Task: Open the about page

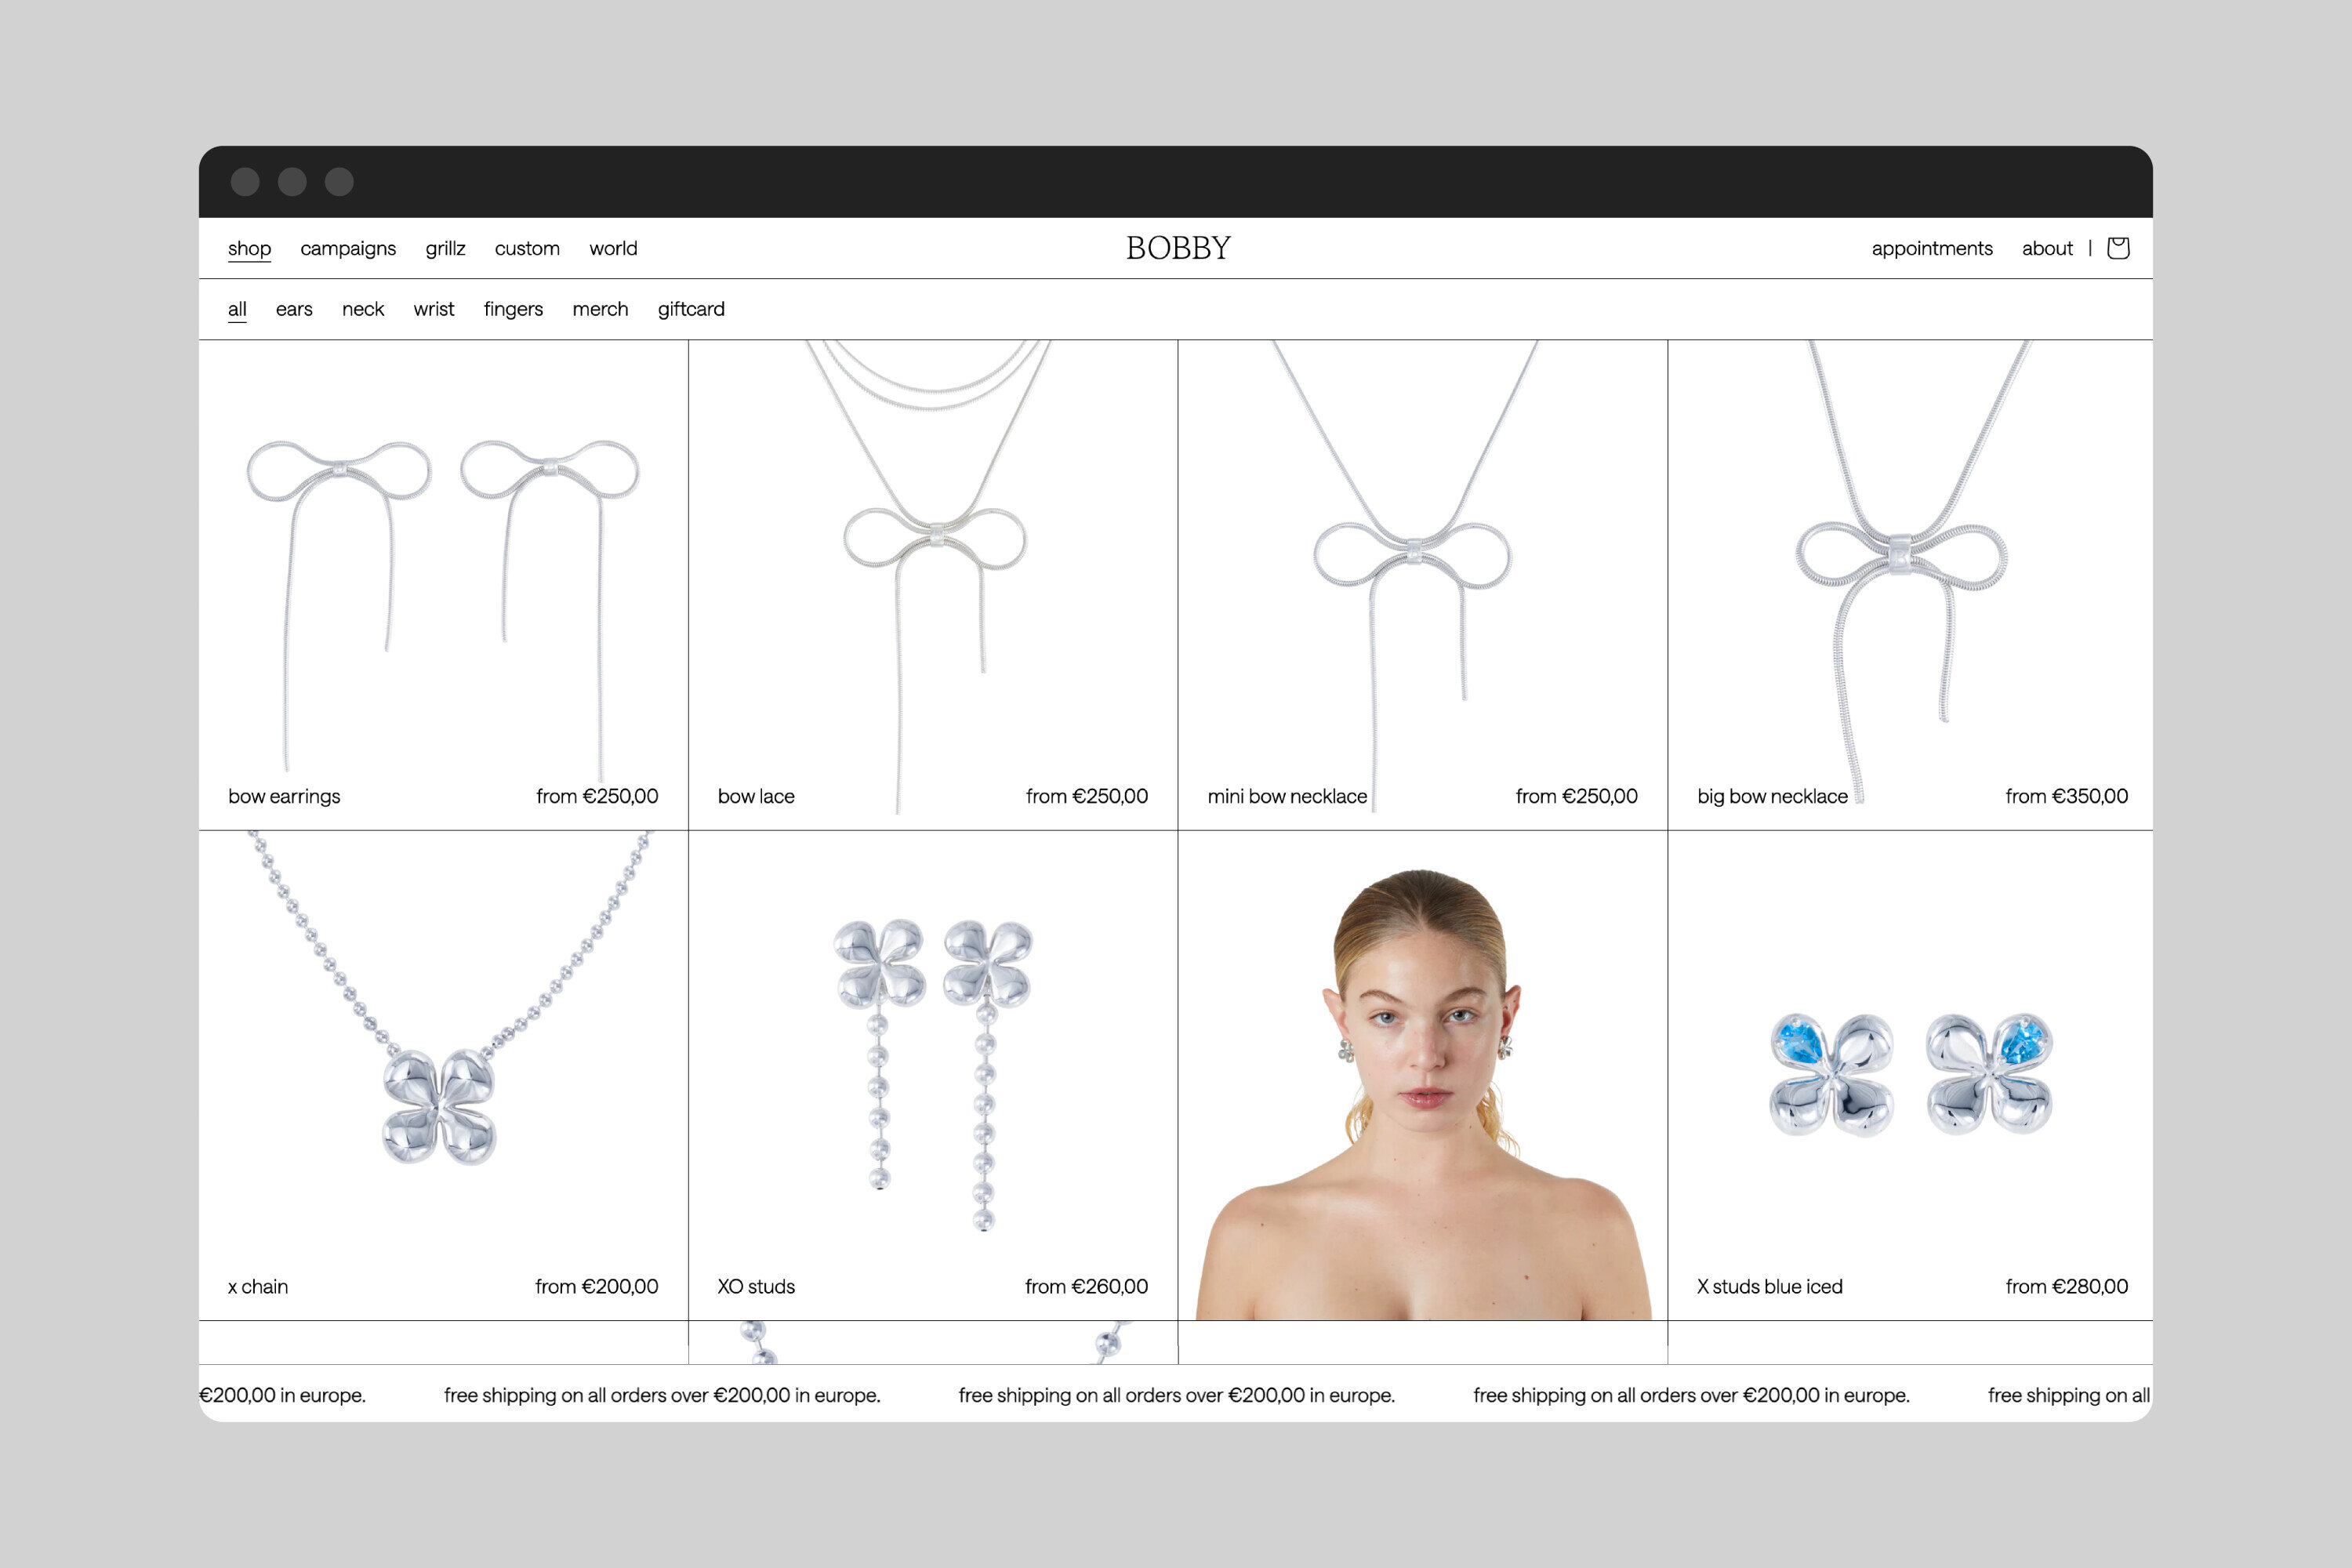Action: pos(2047,248)
